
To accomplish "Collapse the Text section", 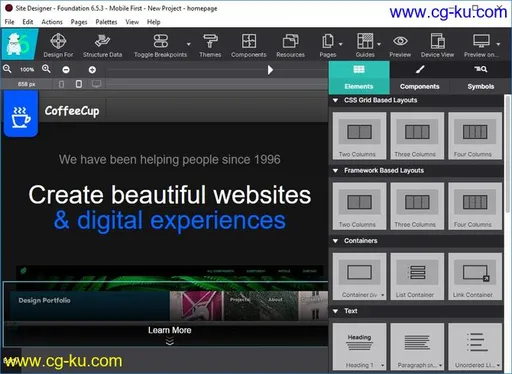I will (x=336, y=311).
